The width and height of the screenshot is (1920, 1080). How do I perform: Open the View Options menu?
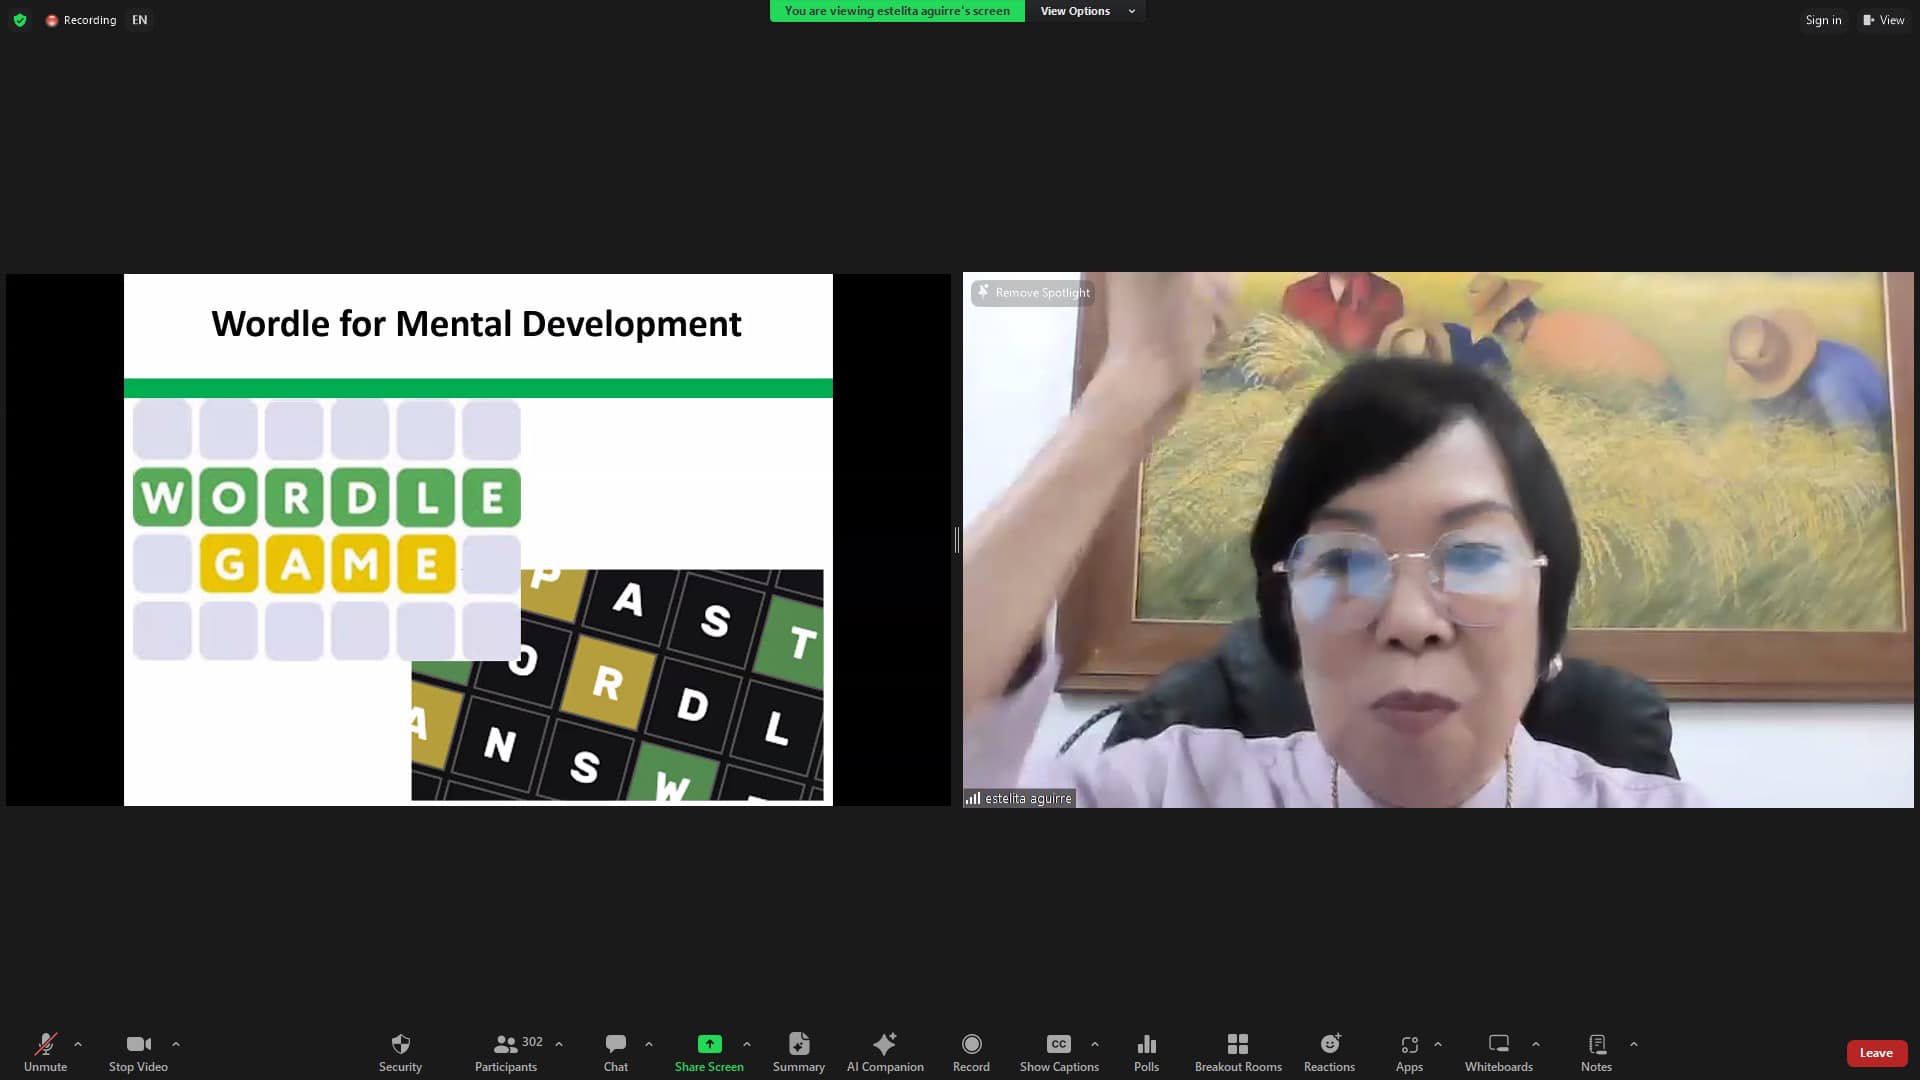point(1088,11)
